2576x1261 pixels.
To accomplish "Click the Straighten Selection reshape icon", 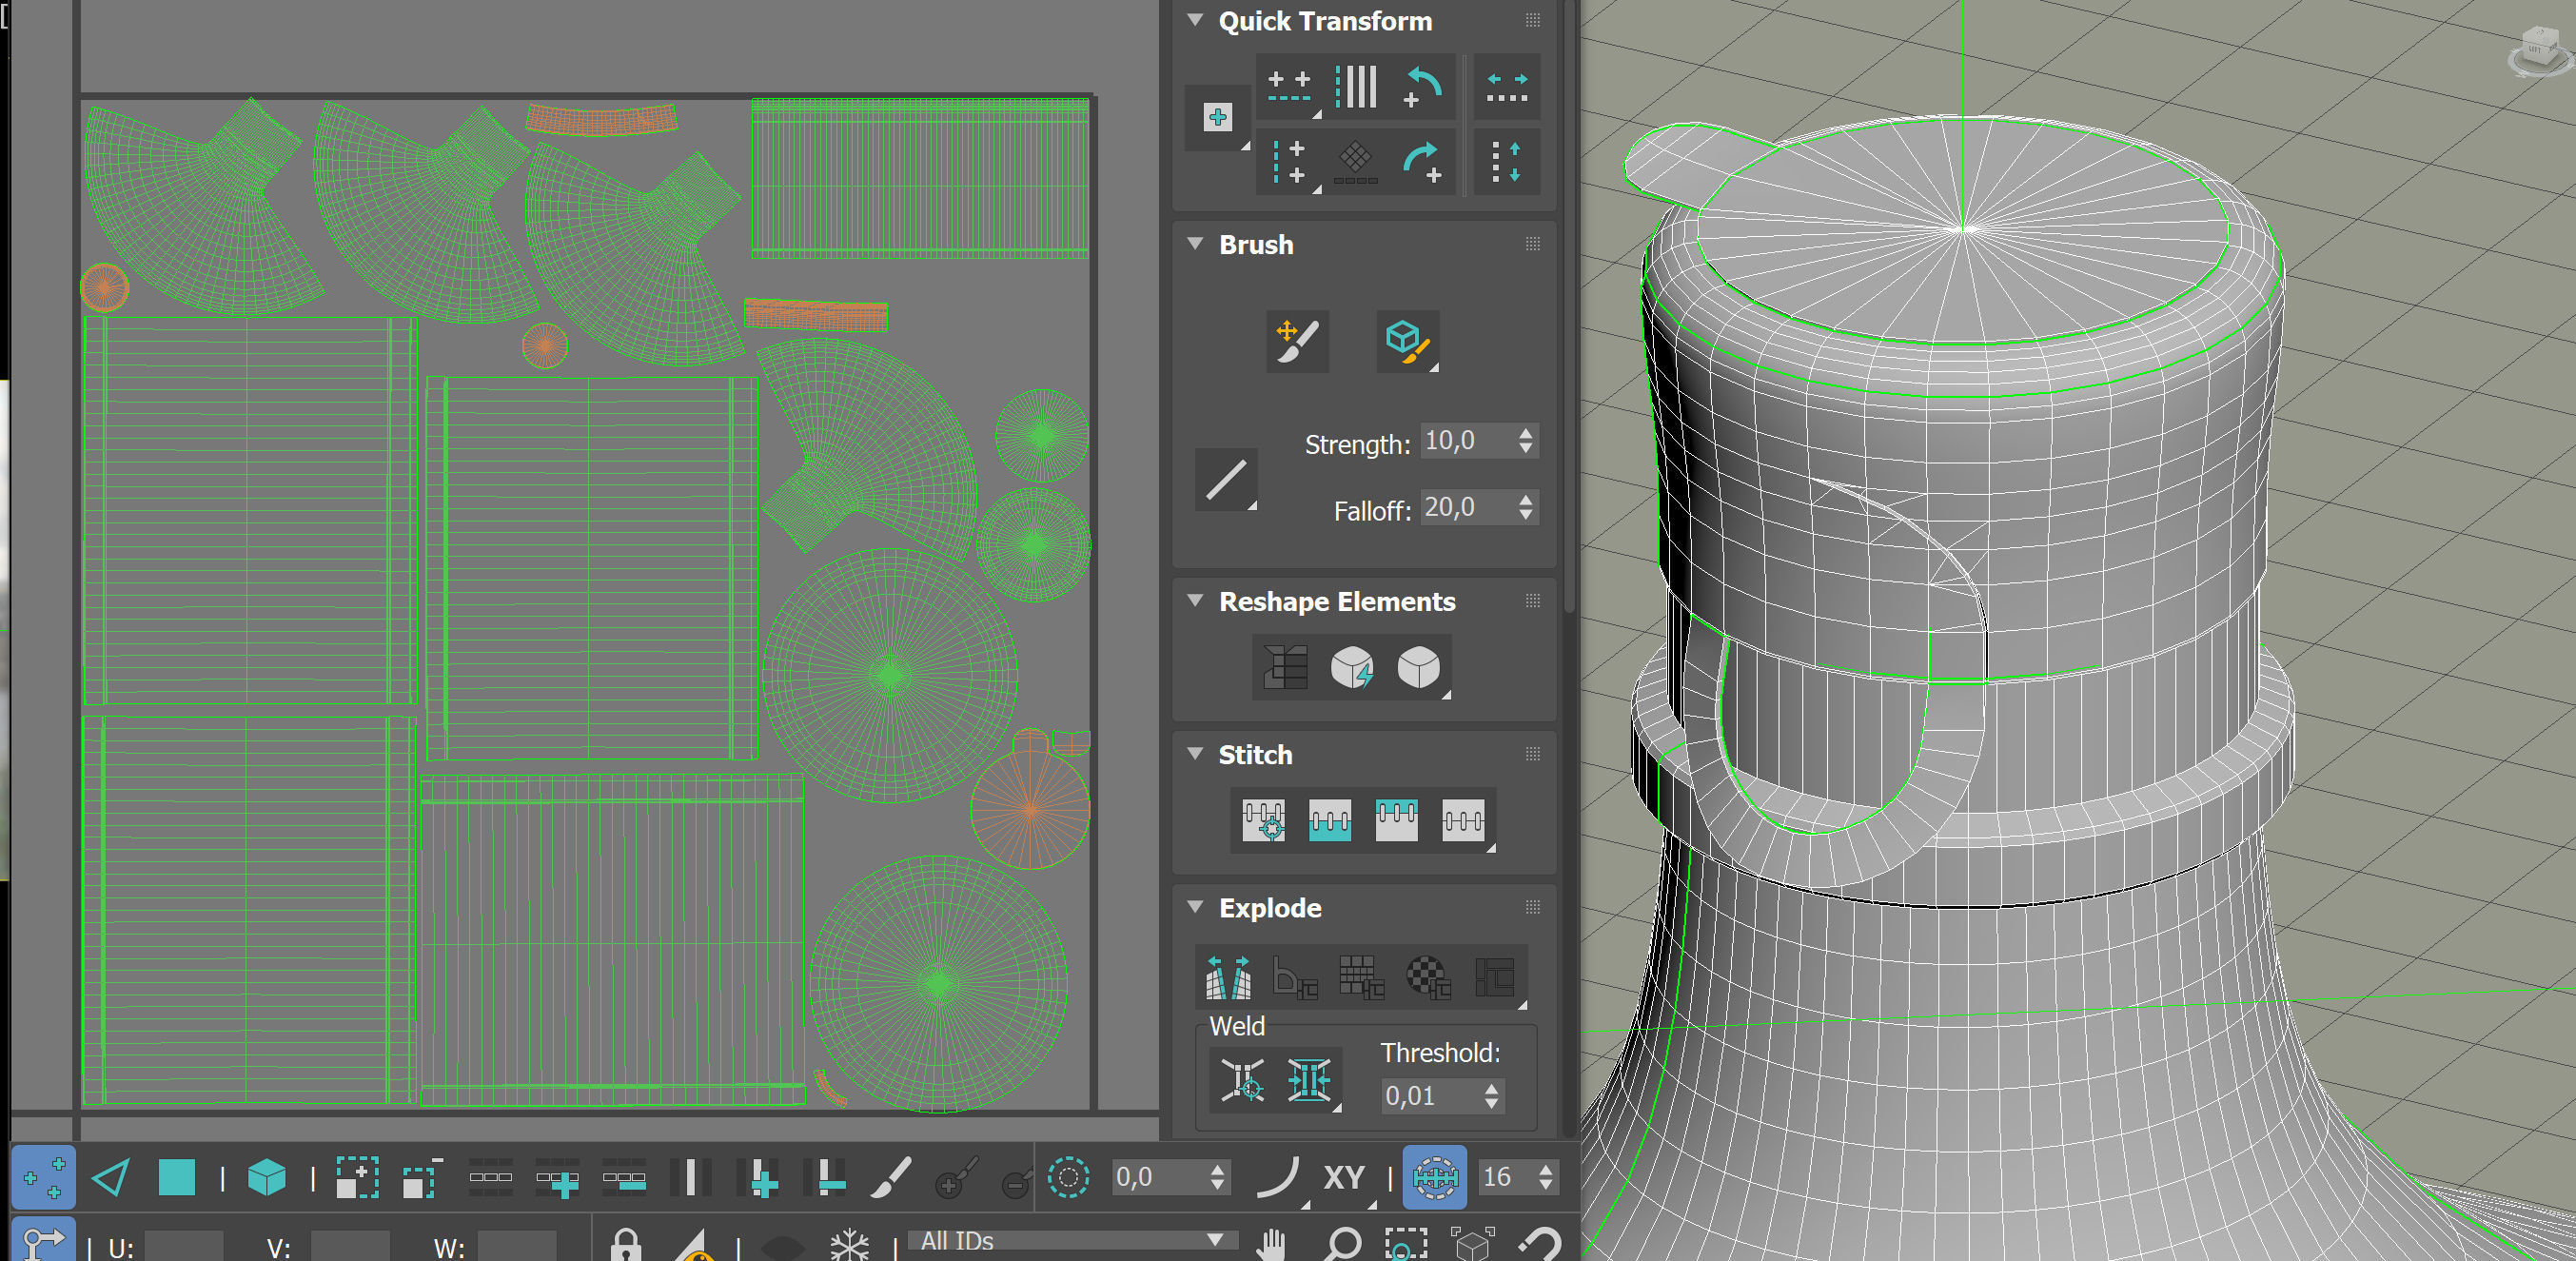I will [1285, 667].
